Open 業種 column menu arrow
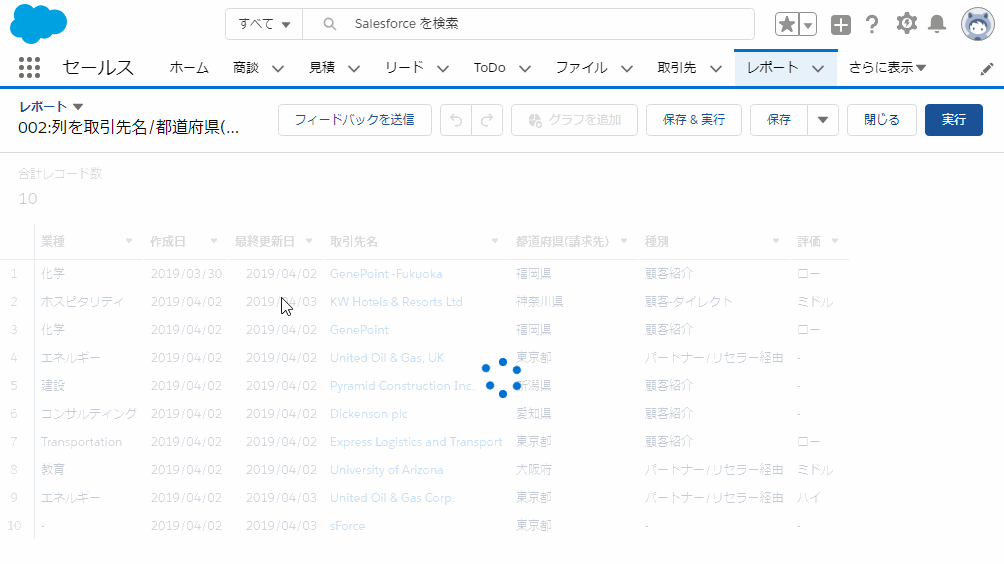Image resolution: width=1004 pixels, height=564 pixels. click(x=129, y=241)
